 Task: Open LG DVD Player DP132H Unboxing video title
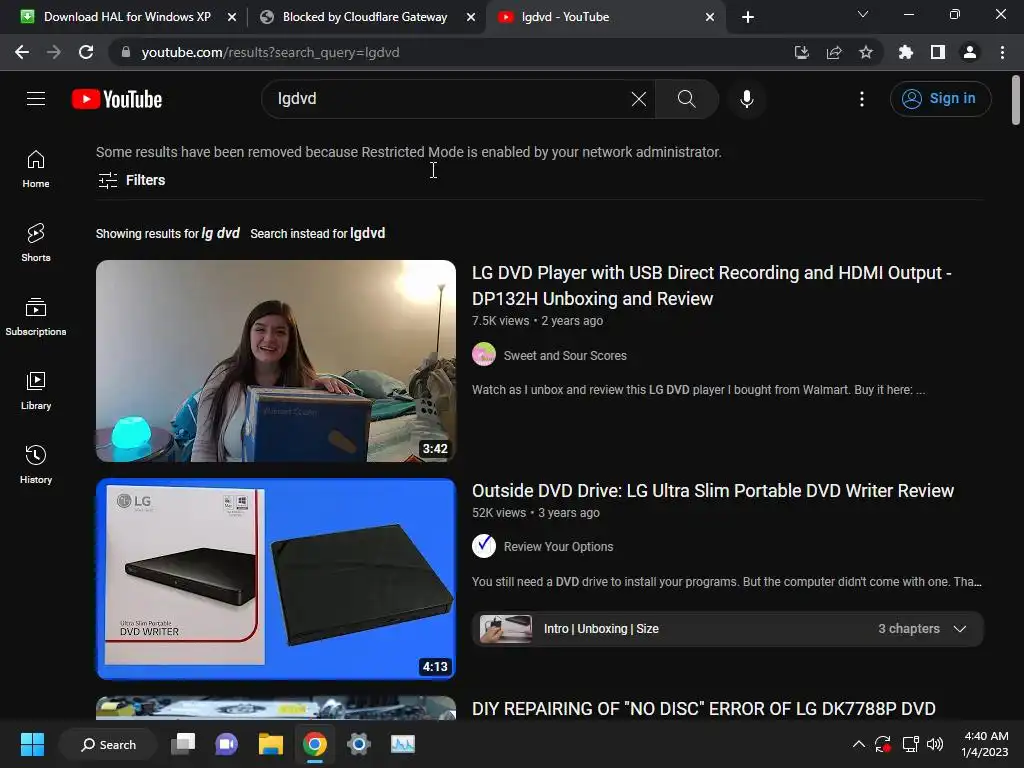click(x=712, y=285)
